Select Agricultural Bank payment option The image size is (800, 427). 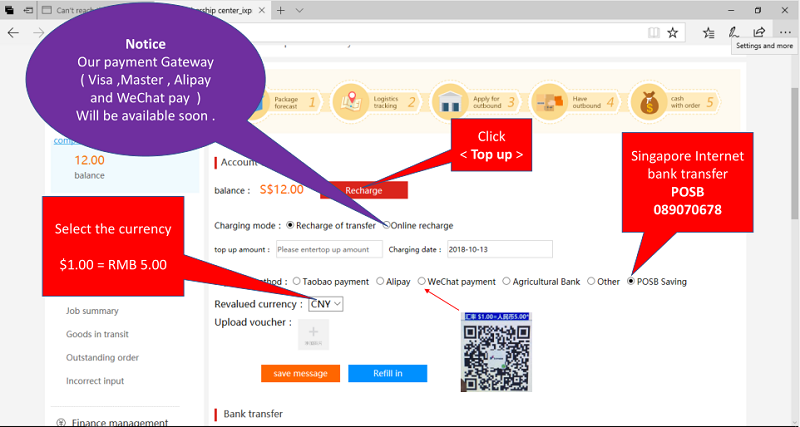click(507, 282)
